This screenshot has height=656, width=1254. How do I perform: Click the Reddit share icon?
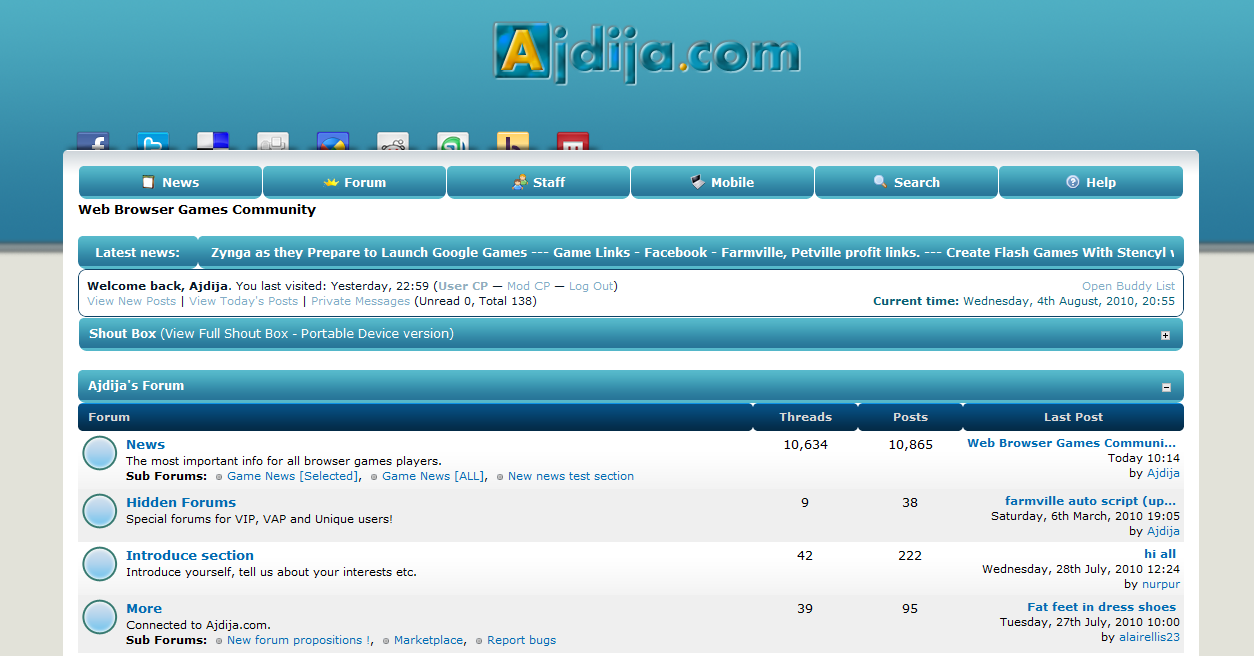click(393, 142)
